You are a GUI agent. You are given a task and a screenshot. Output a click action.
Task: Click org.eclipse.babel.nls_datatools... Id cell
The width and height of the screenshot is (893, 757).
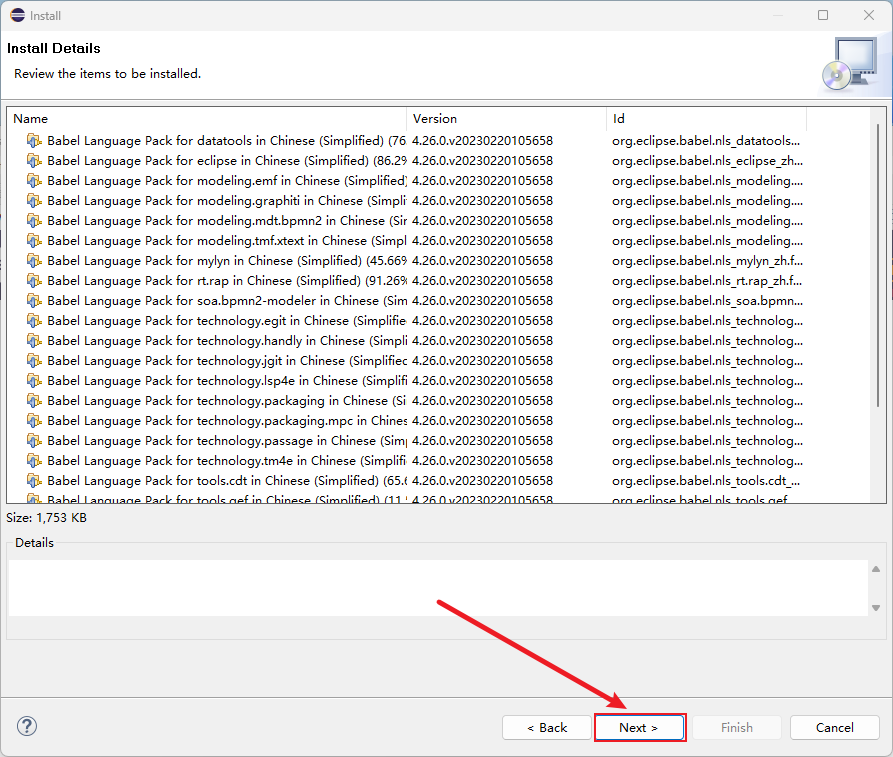pyautogui.click(x=706, y=141)
